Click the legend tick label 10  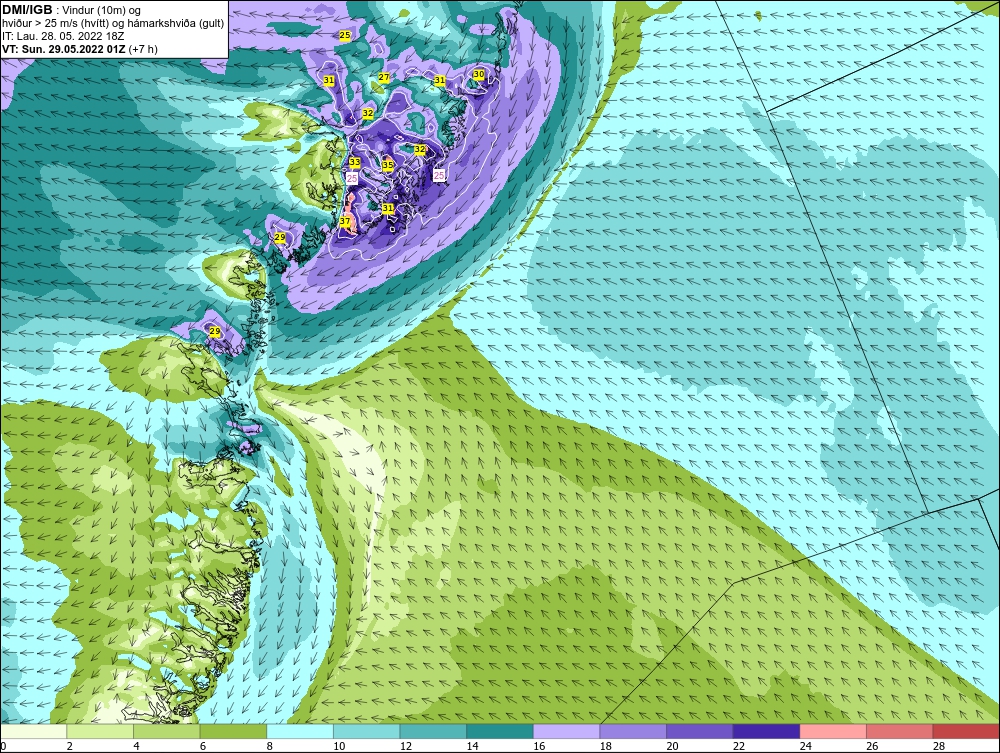[x=339, y=746]
